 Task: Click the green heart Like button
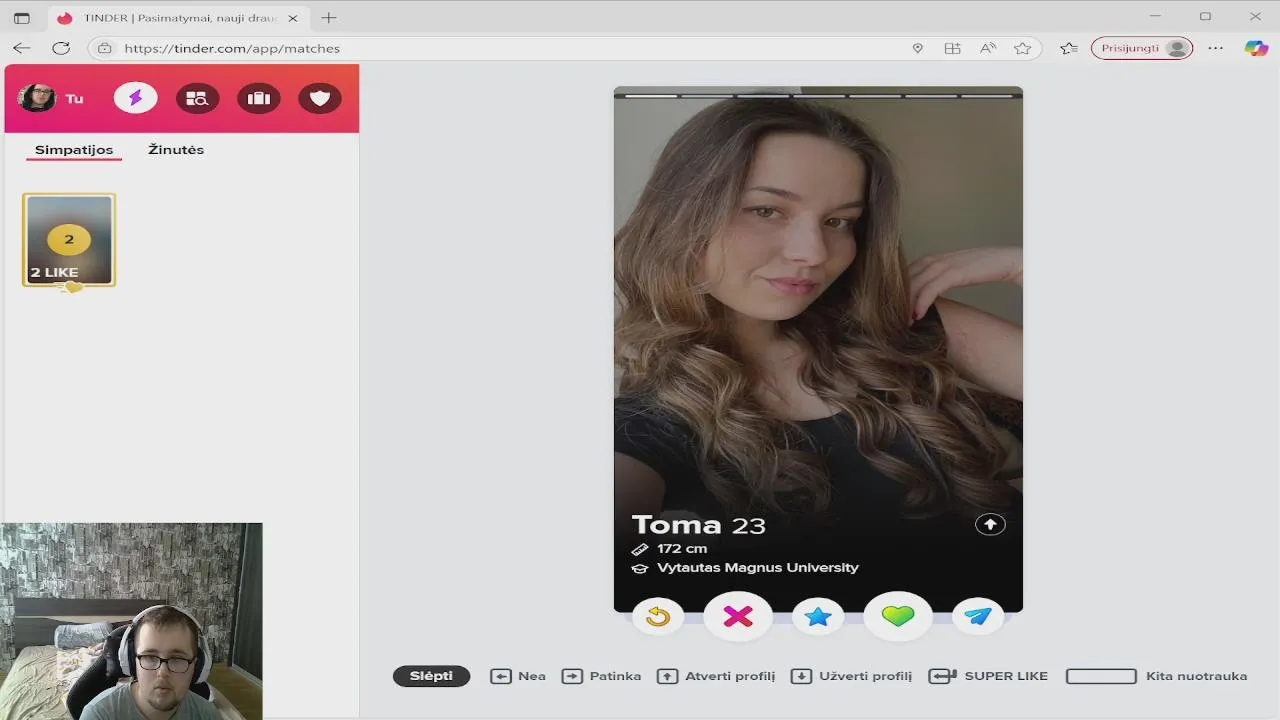click(898, 617)
